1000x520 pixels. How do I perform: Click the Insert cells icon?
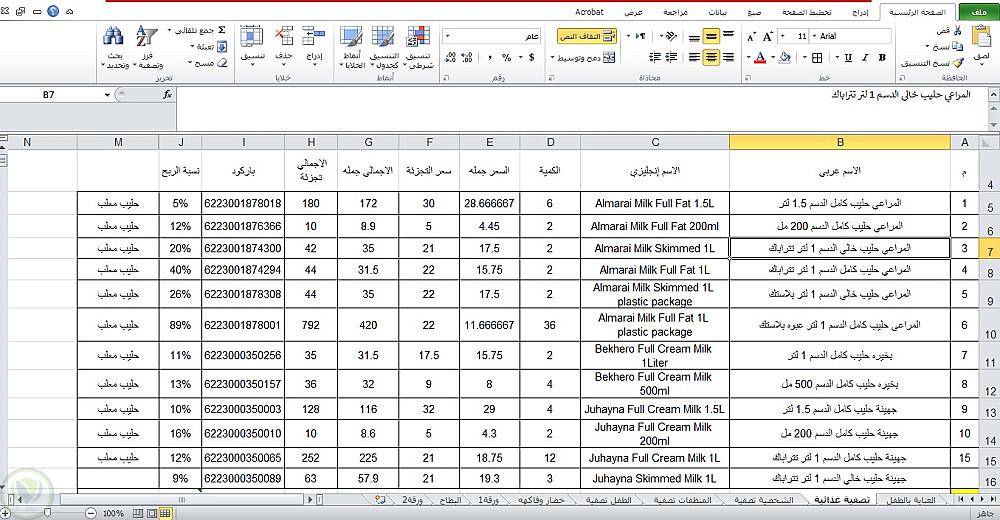pyautogui.click(x=314, y=36)
